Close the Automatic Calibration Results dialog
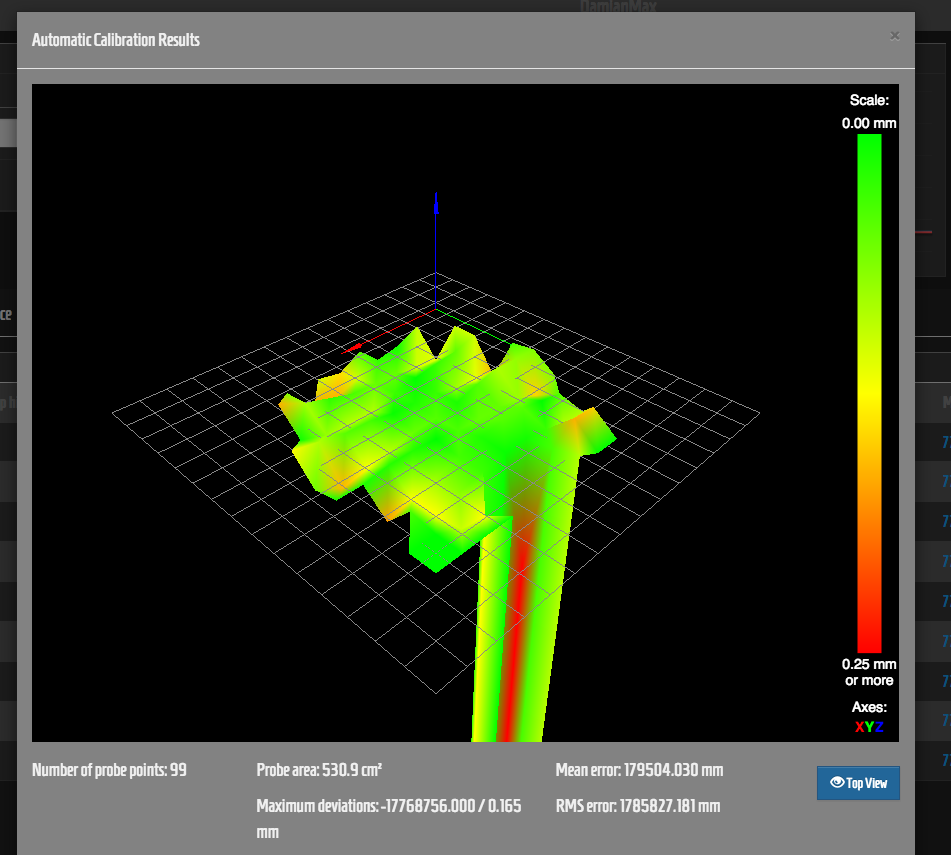This screenshot has height=855, width=951. pyautogui.click(x=894, y=36)
